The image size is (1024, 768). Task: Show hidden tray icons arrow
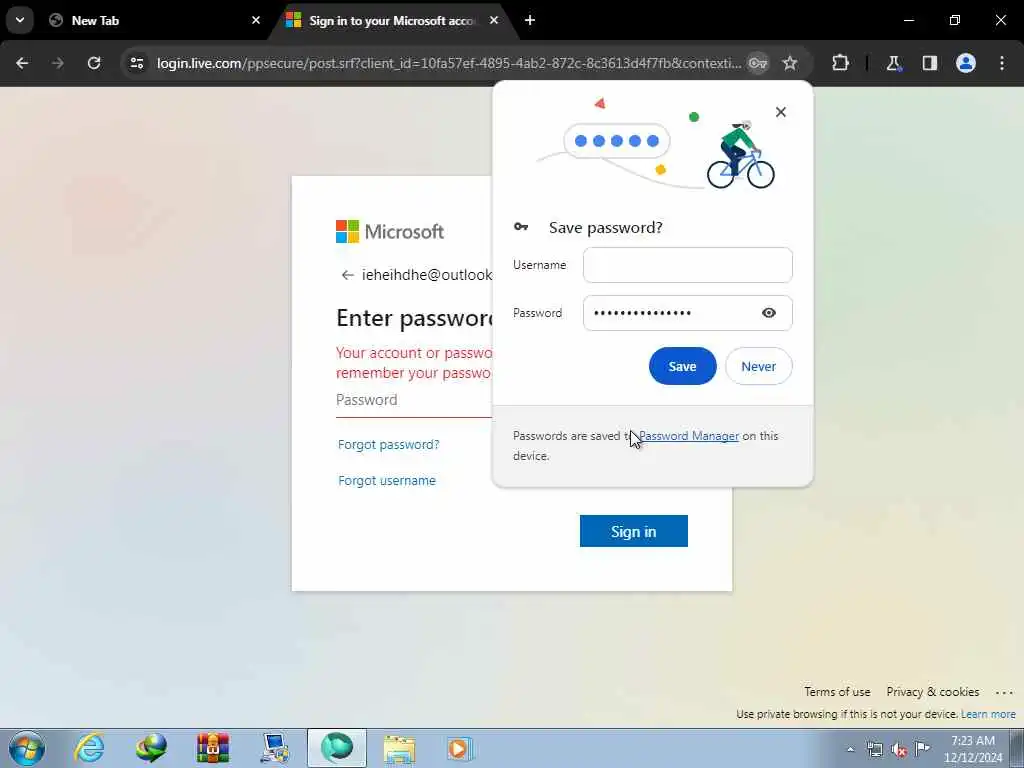[x=850, y=749]
